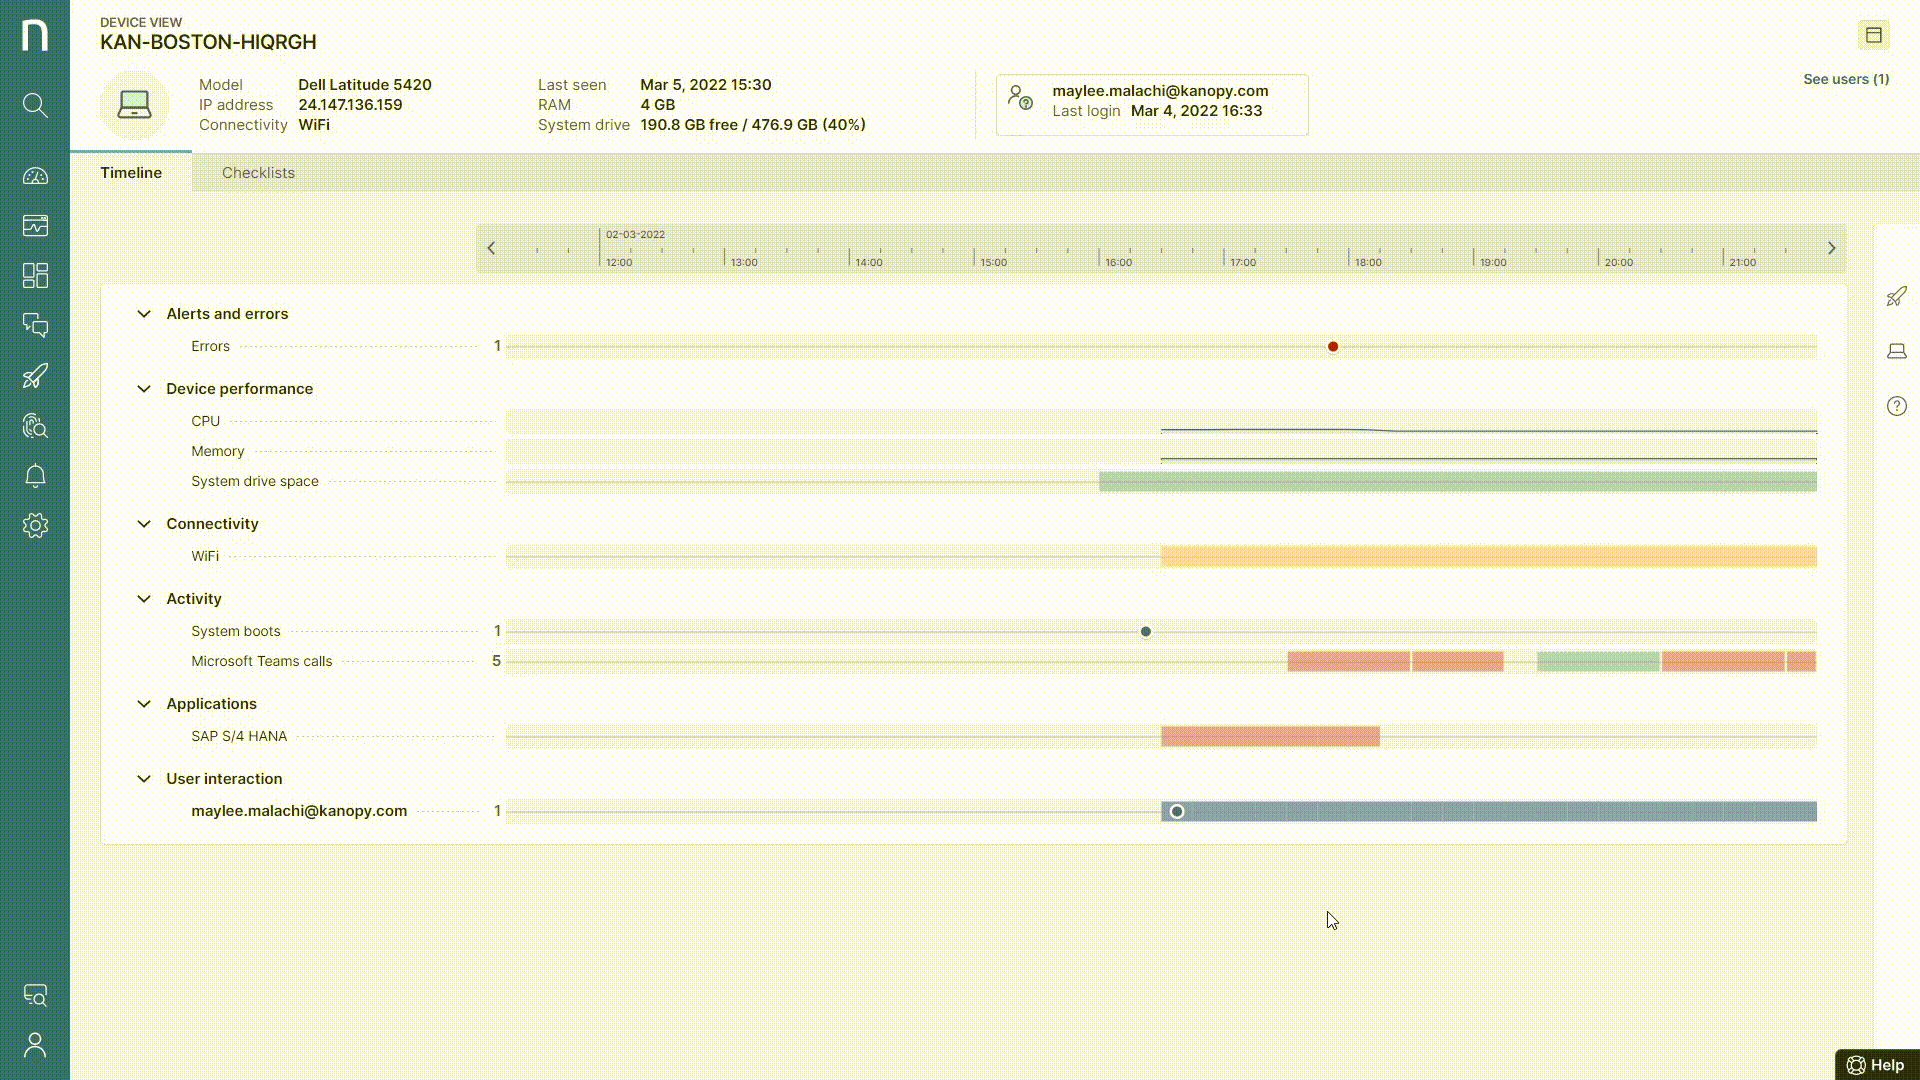
Task: Open the chat bubbles engagement icon
Action: [x=35, y=325]
